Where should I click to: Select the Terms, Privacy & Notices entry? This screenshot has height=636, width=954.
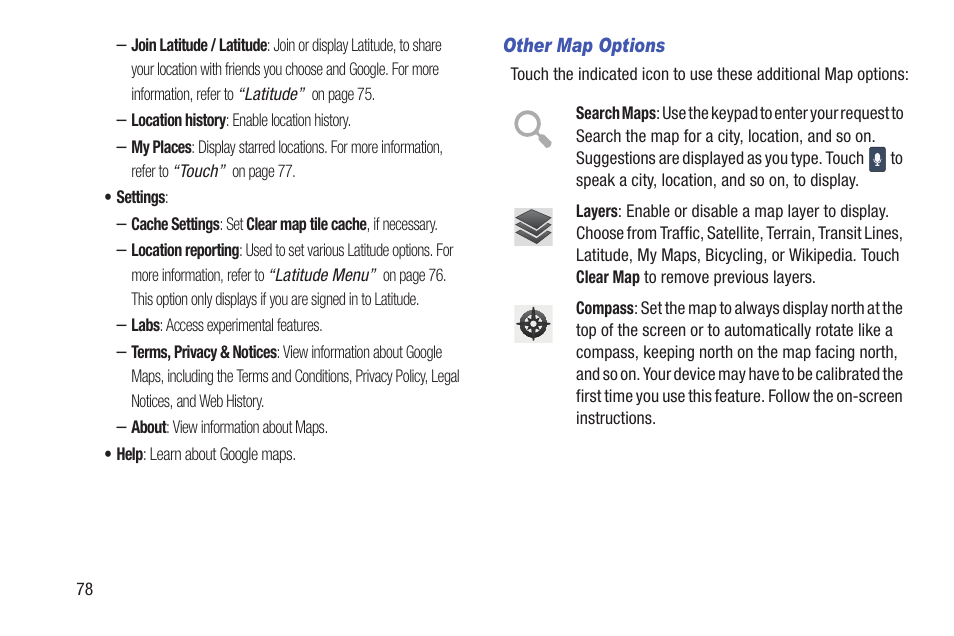click(204, 352)
